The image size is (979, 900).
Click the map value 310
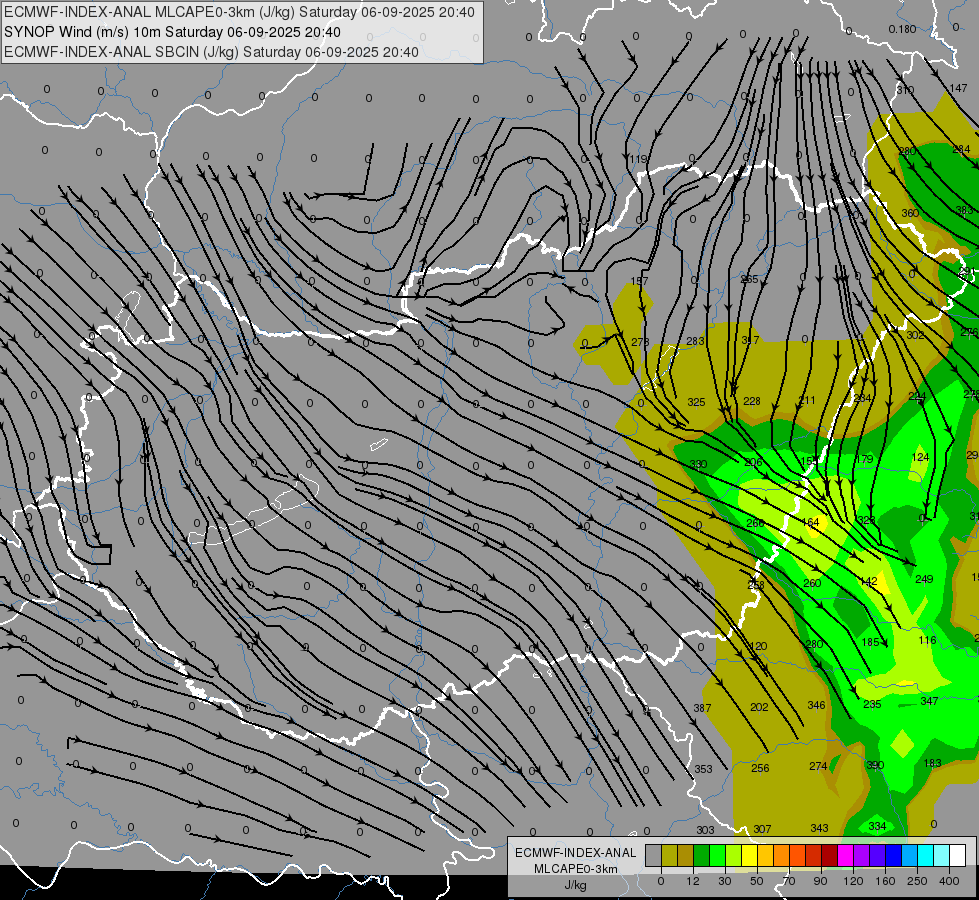(905, 90)
